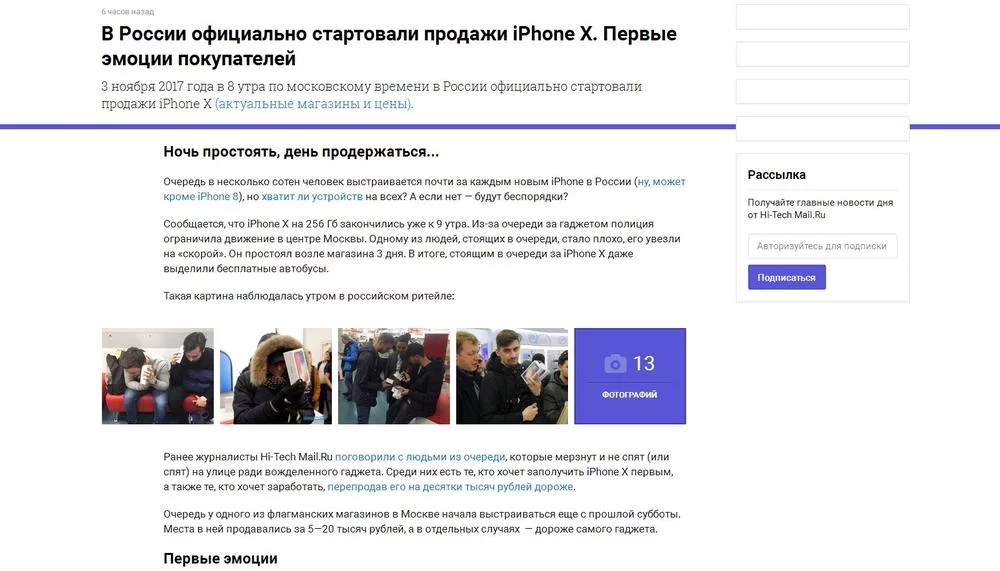Open third thumbnail of people in store
Screen dimensions: 1000x571
(x=393, y=376)
